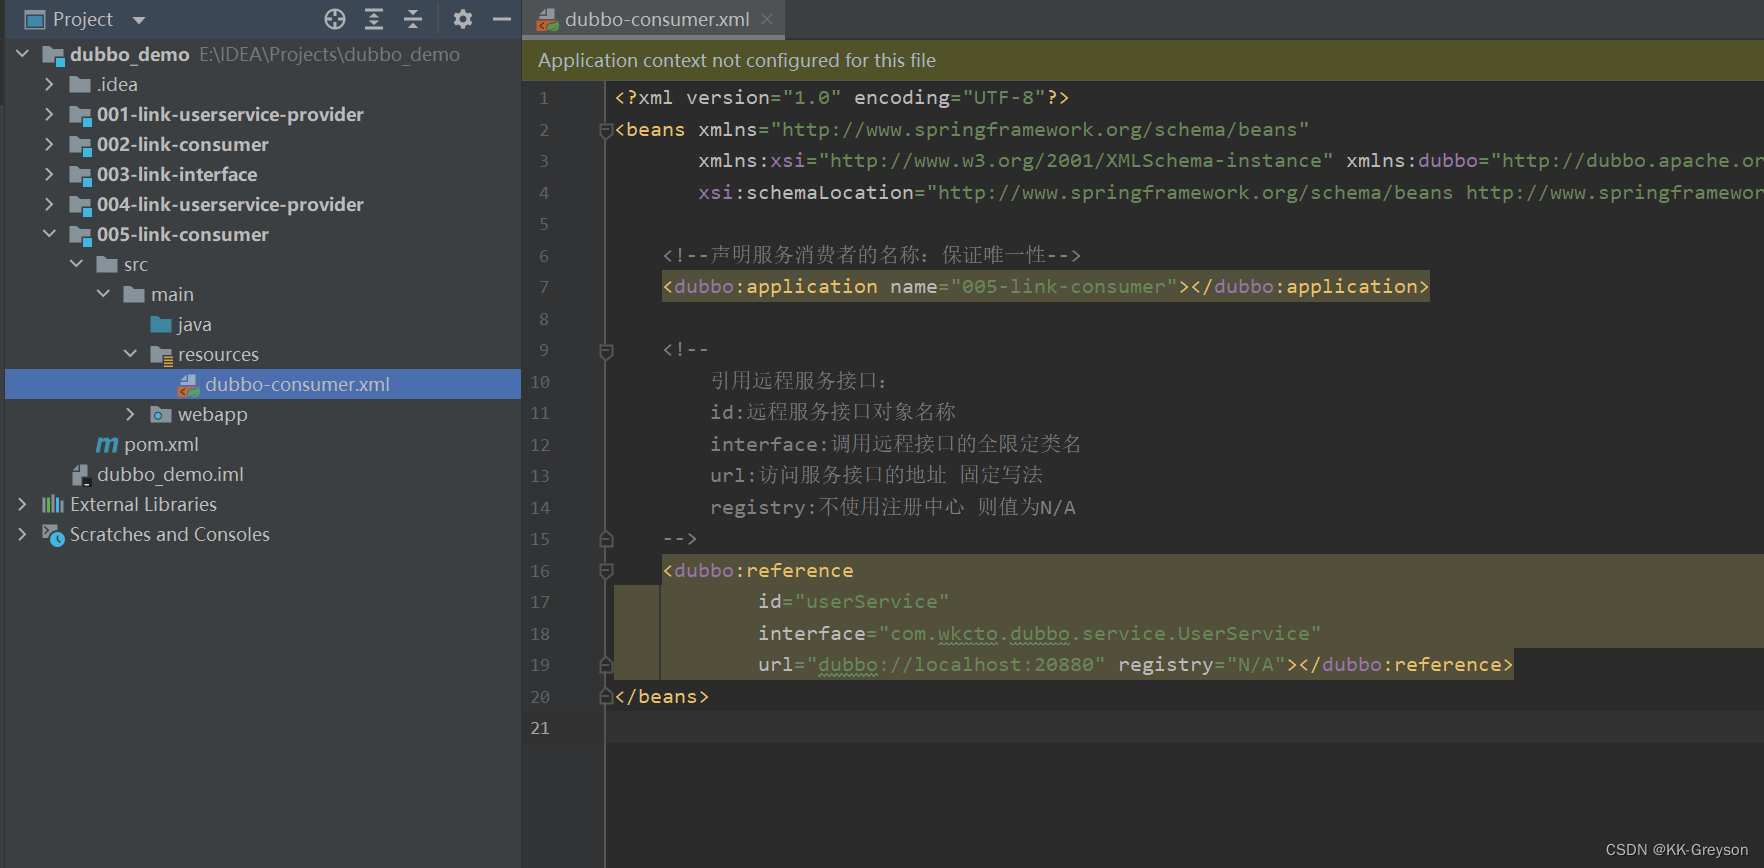
Task: Click the Application context not configured banner
Action: tap(1143, 60)
